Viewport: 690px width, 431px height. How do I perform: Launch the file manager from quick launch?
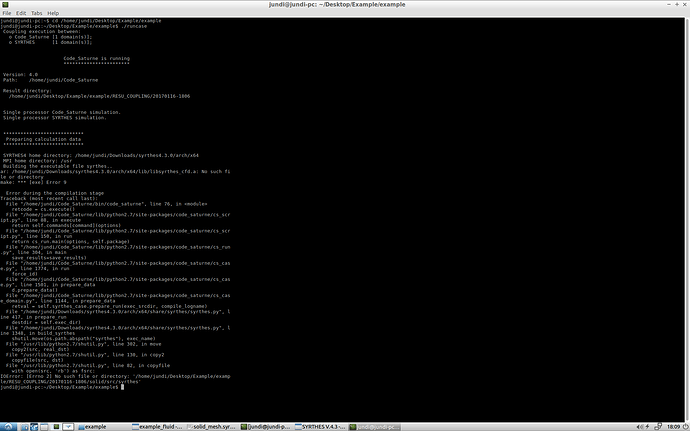25,427
